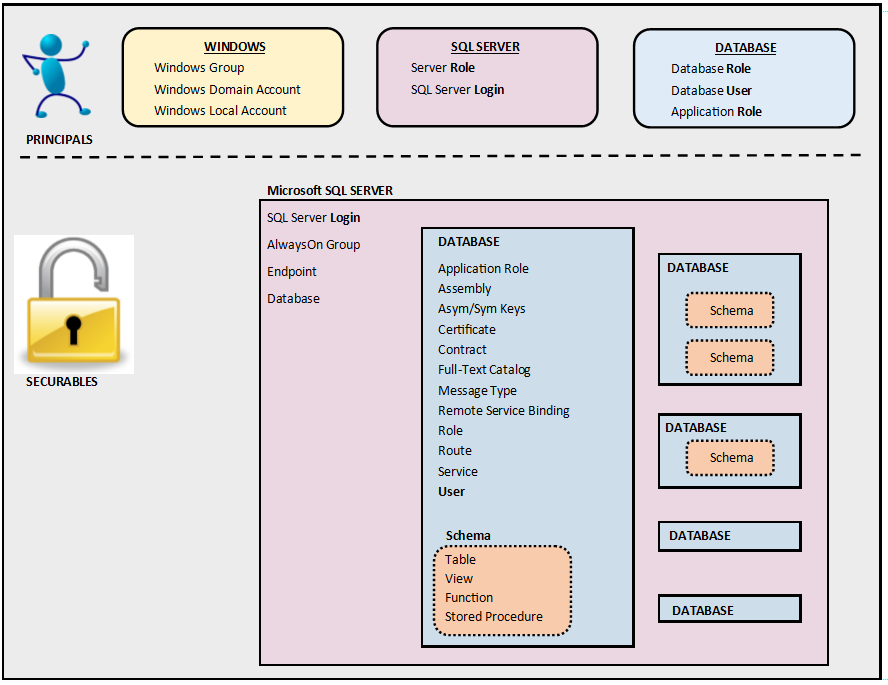This screenshot has width=888, height=685.
Task: Click second Schema box in two-schema database
Action: pos(730,358)
